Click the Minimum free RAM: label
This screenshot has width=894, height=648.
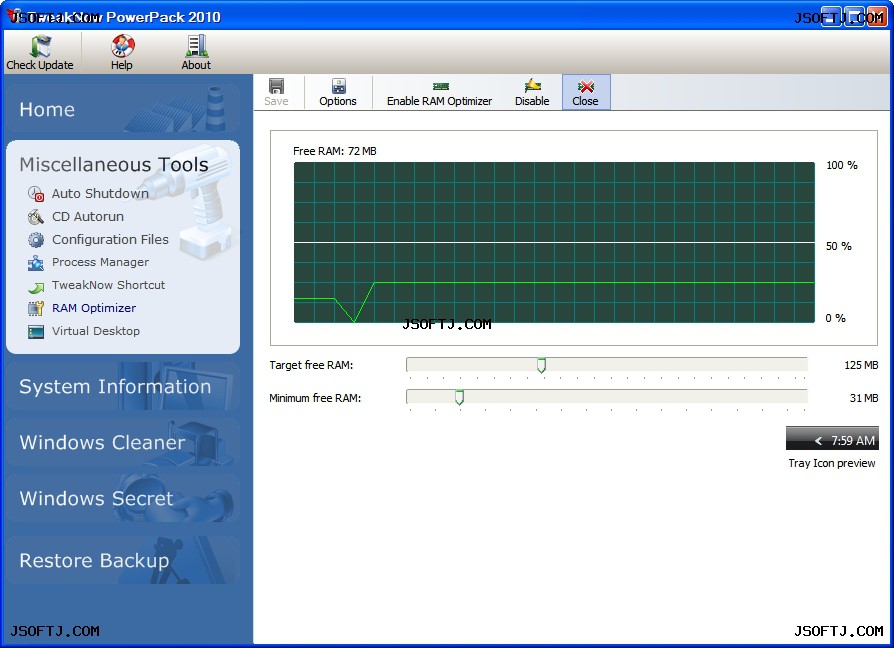pyautogui.click(x=315, y=398)
